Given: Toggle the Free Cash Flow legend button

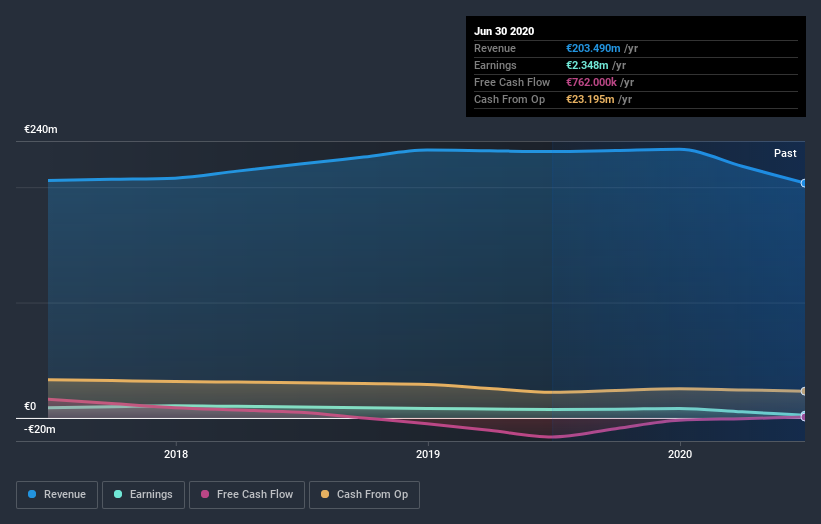Looking at the screenshot, I should pos(247,495).
